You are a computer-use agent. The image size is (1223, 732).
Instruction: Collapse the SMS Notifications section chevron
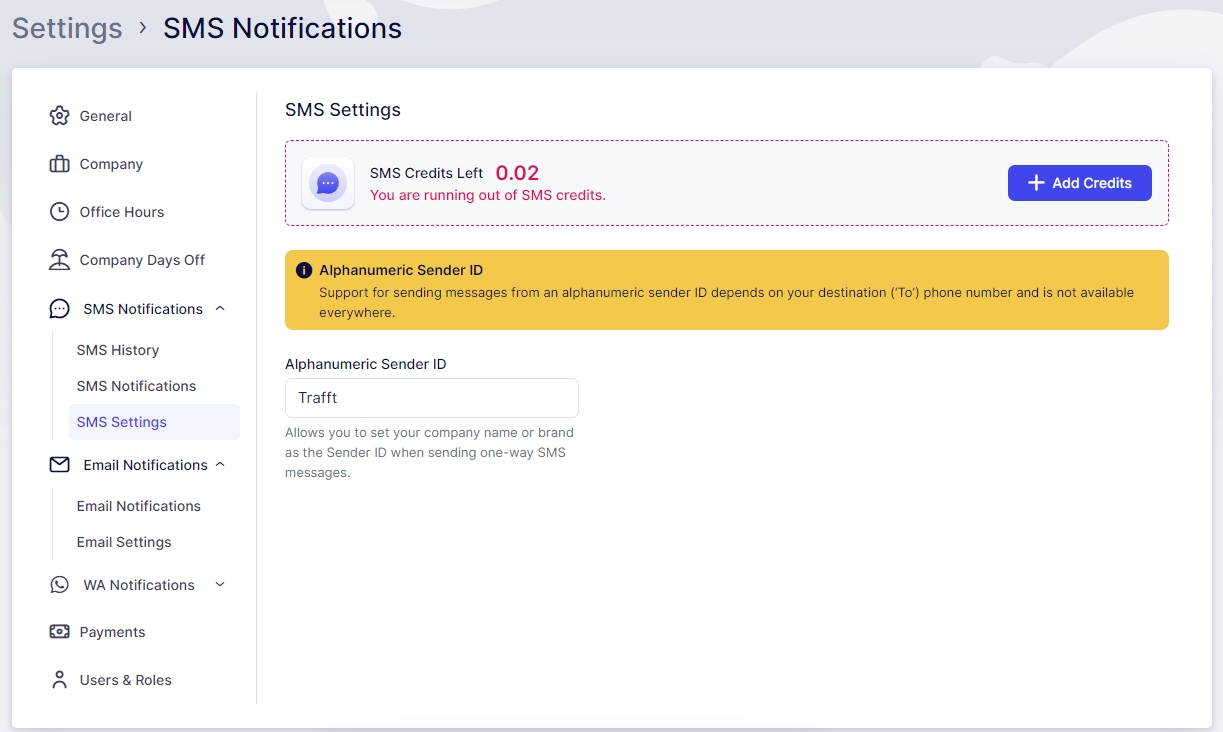[220, 309]
